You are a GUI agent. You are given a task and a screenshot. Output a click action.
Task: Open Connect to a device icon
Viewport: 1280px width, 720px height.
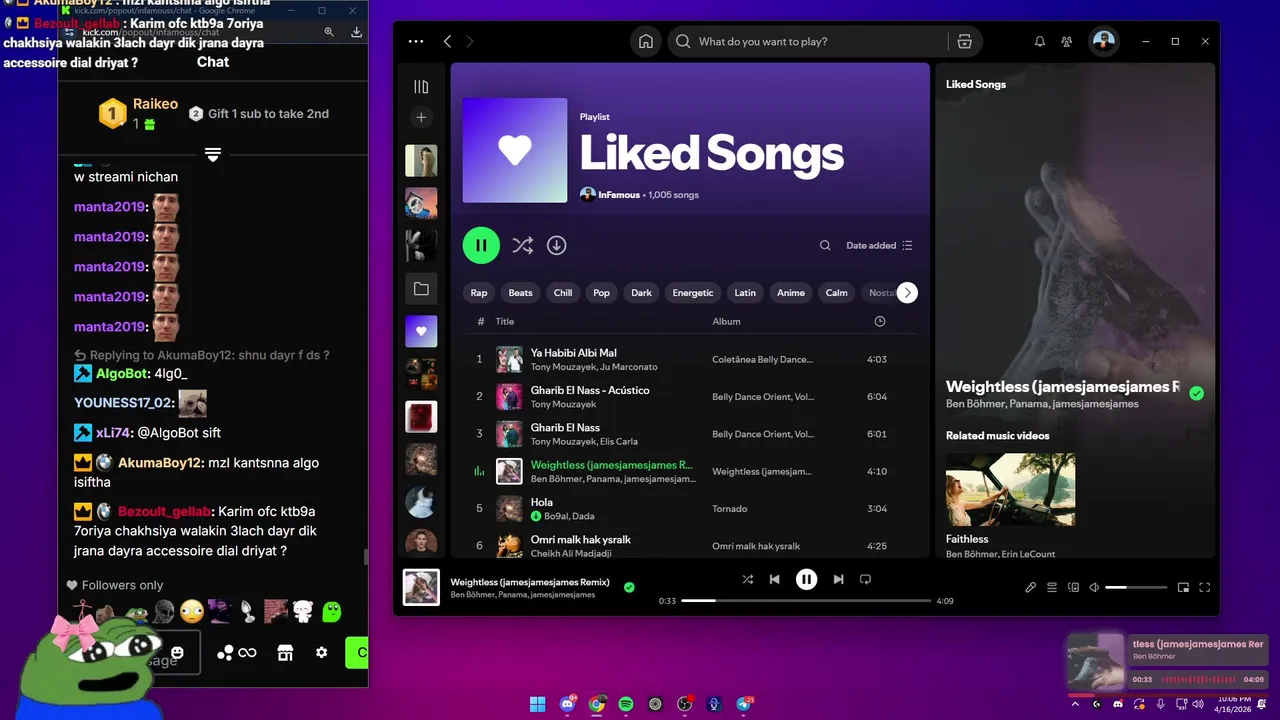1074,588
